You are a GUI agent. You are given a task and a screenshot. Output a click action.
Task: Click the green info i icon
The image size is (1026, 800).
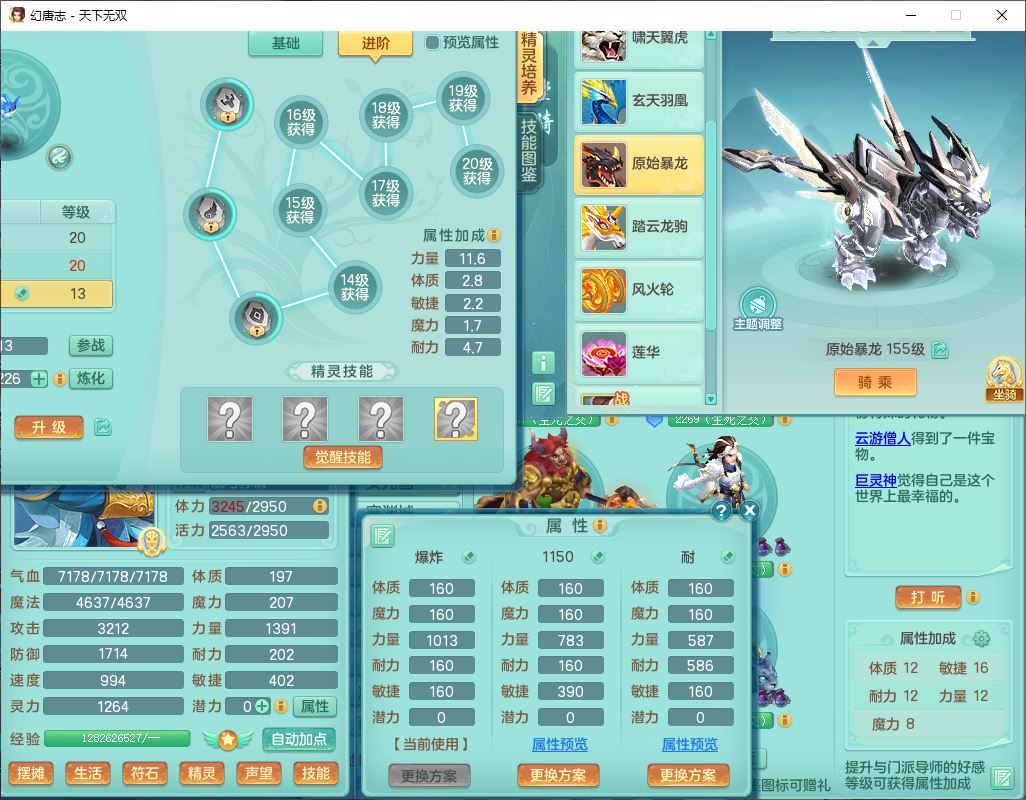pos(544,362)
